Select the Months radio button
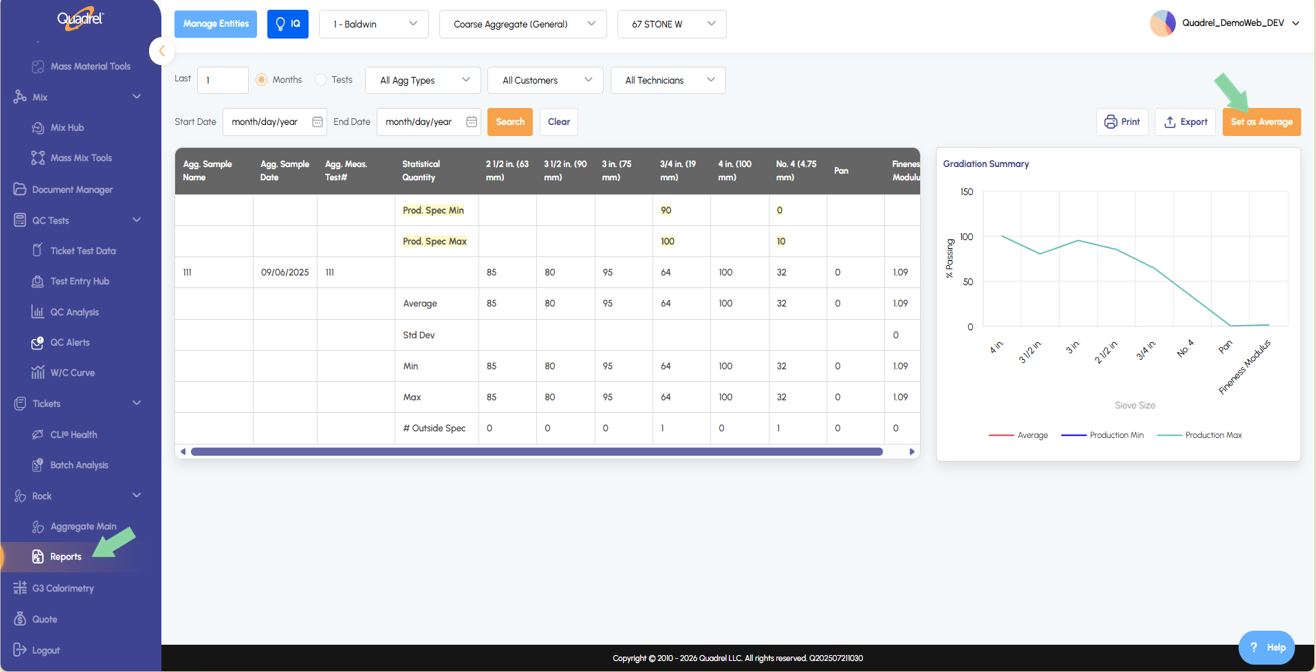 point(262,80)
